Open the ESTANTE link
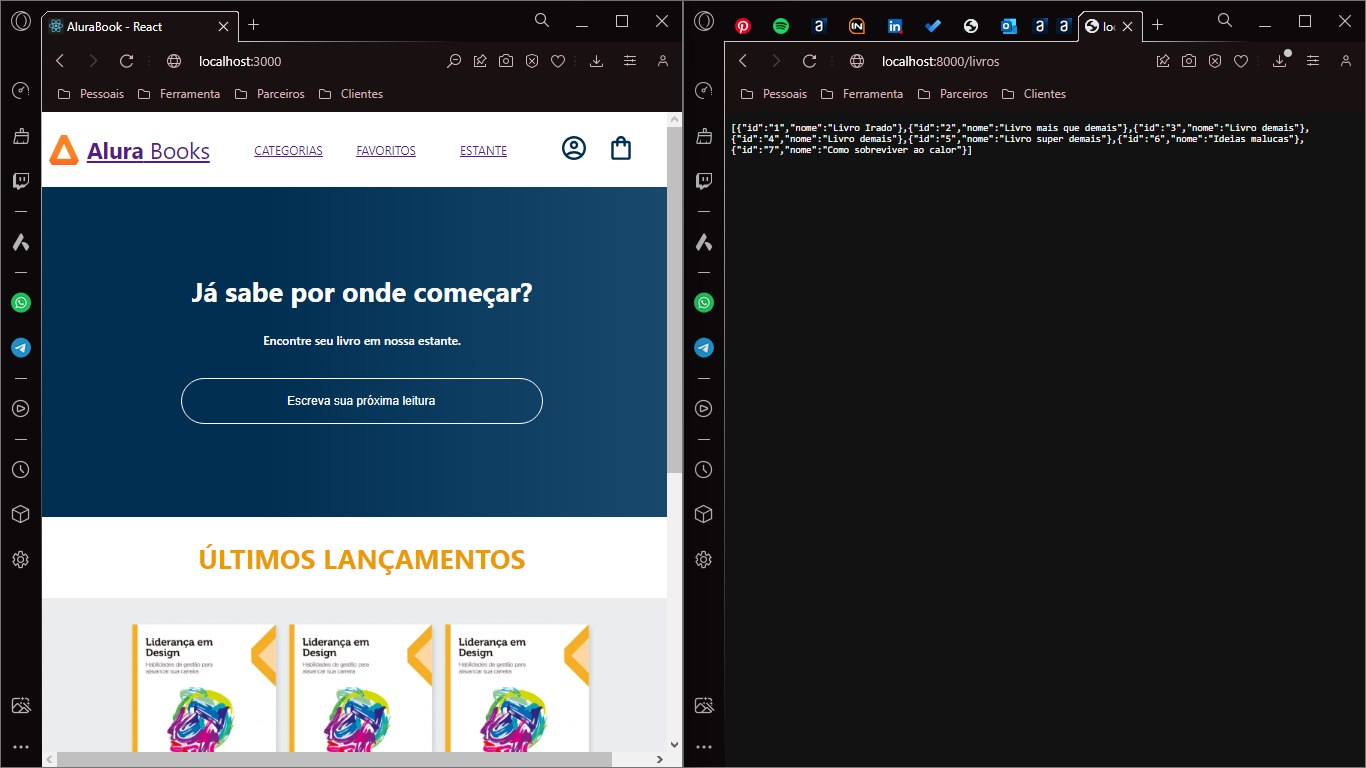This screenshot has height=768, width=1366. click(483, 151)
